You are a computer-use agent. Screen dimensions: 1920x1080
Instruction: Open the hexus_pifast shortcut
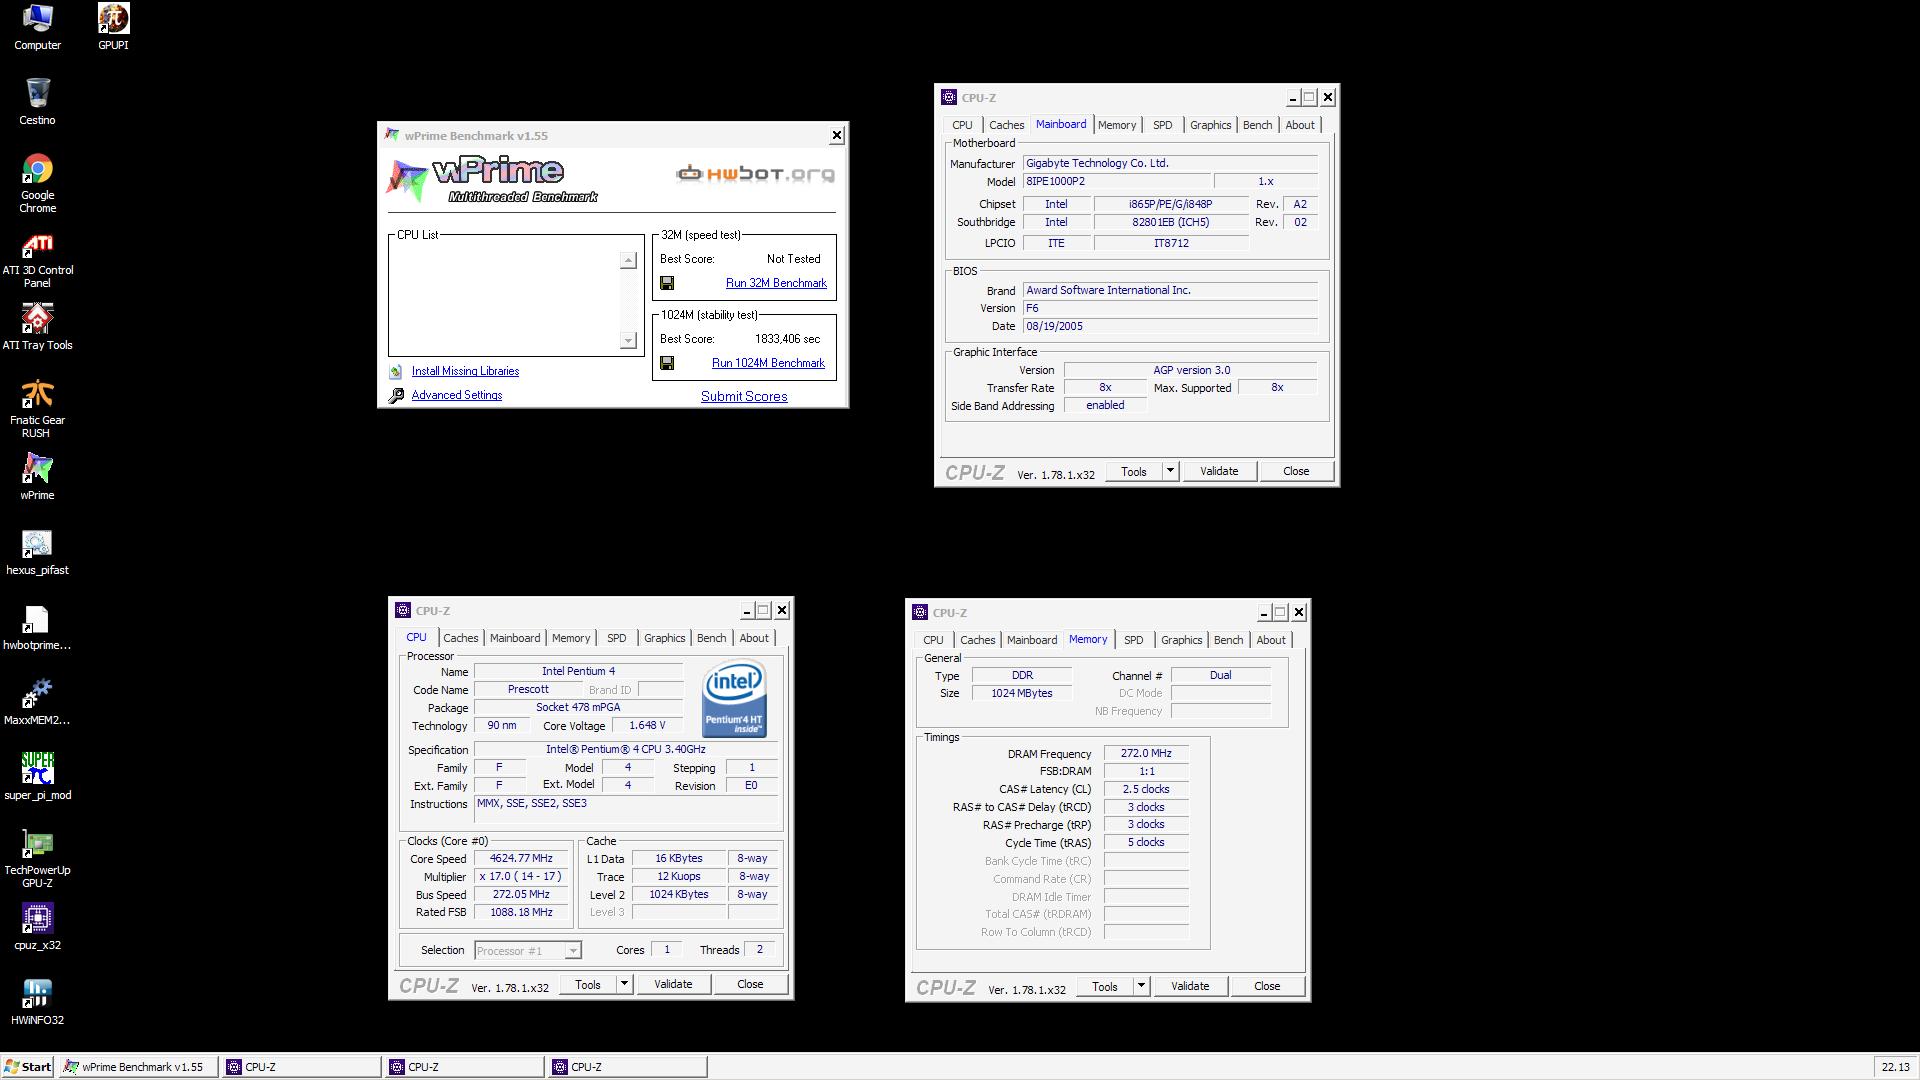[37, 552]
